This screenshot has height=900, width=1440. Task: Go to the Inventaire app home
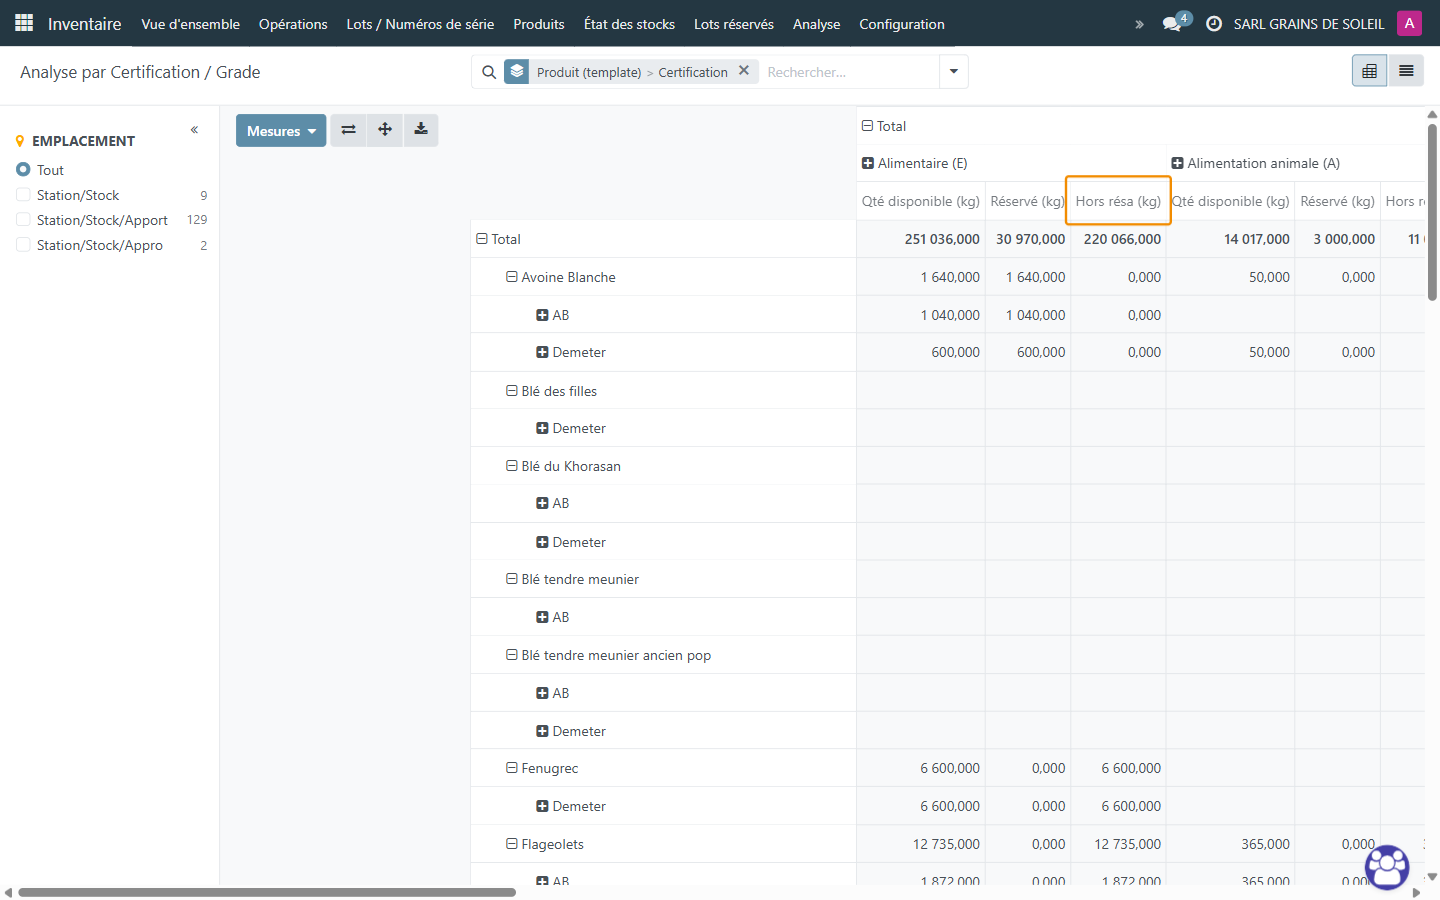85,24
